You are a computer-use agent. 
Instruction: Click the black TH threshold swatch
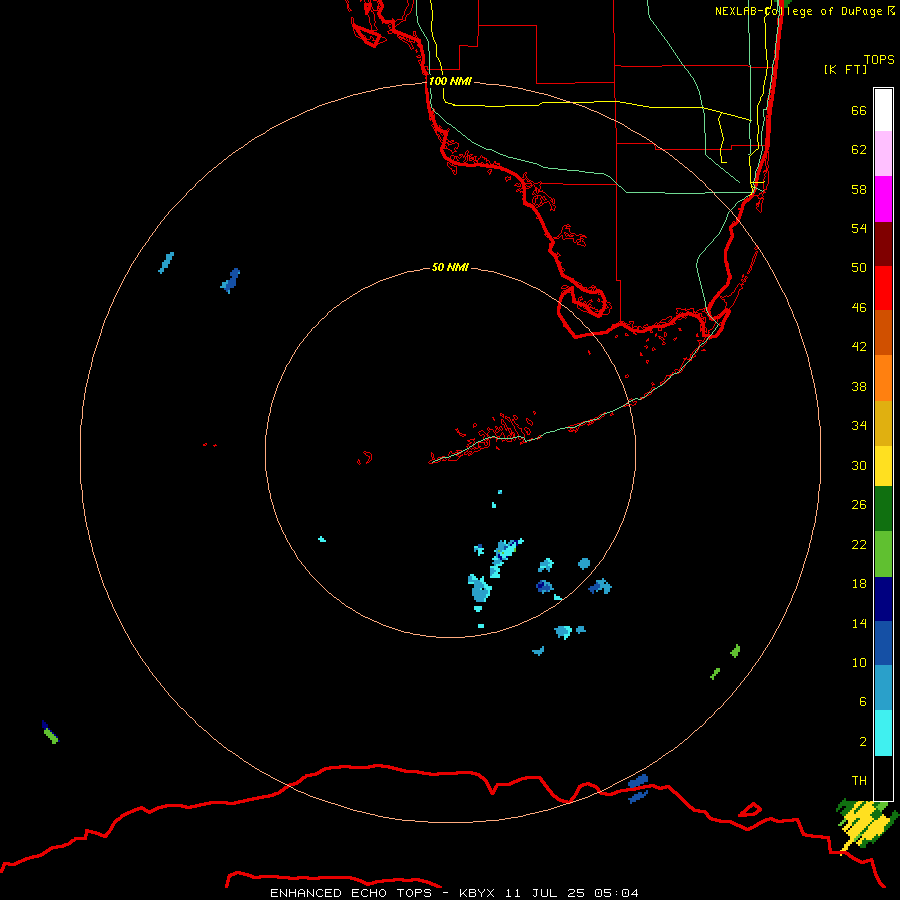pos(883,778)
